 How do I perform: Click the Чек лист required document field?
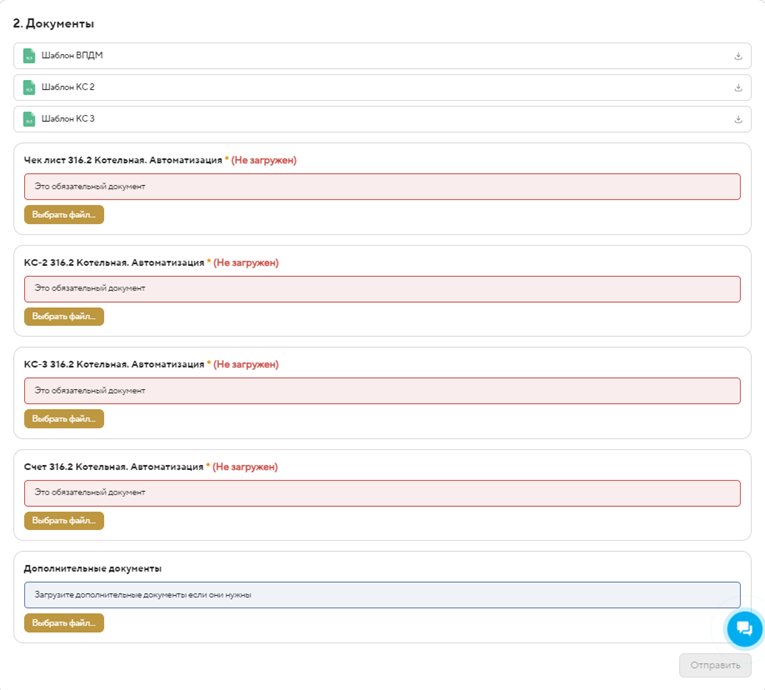(x=382, y=187)
